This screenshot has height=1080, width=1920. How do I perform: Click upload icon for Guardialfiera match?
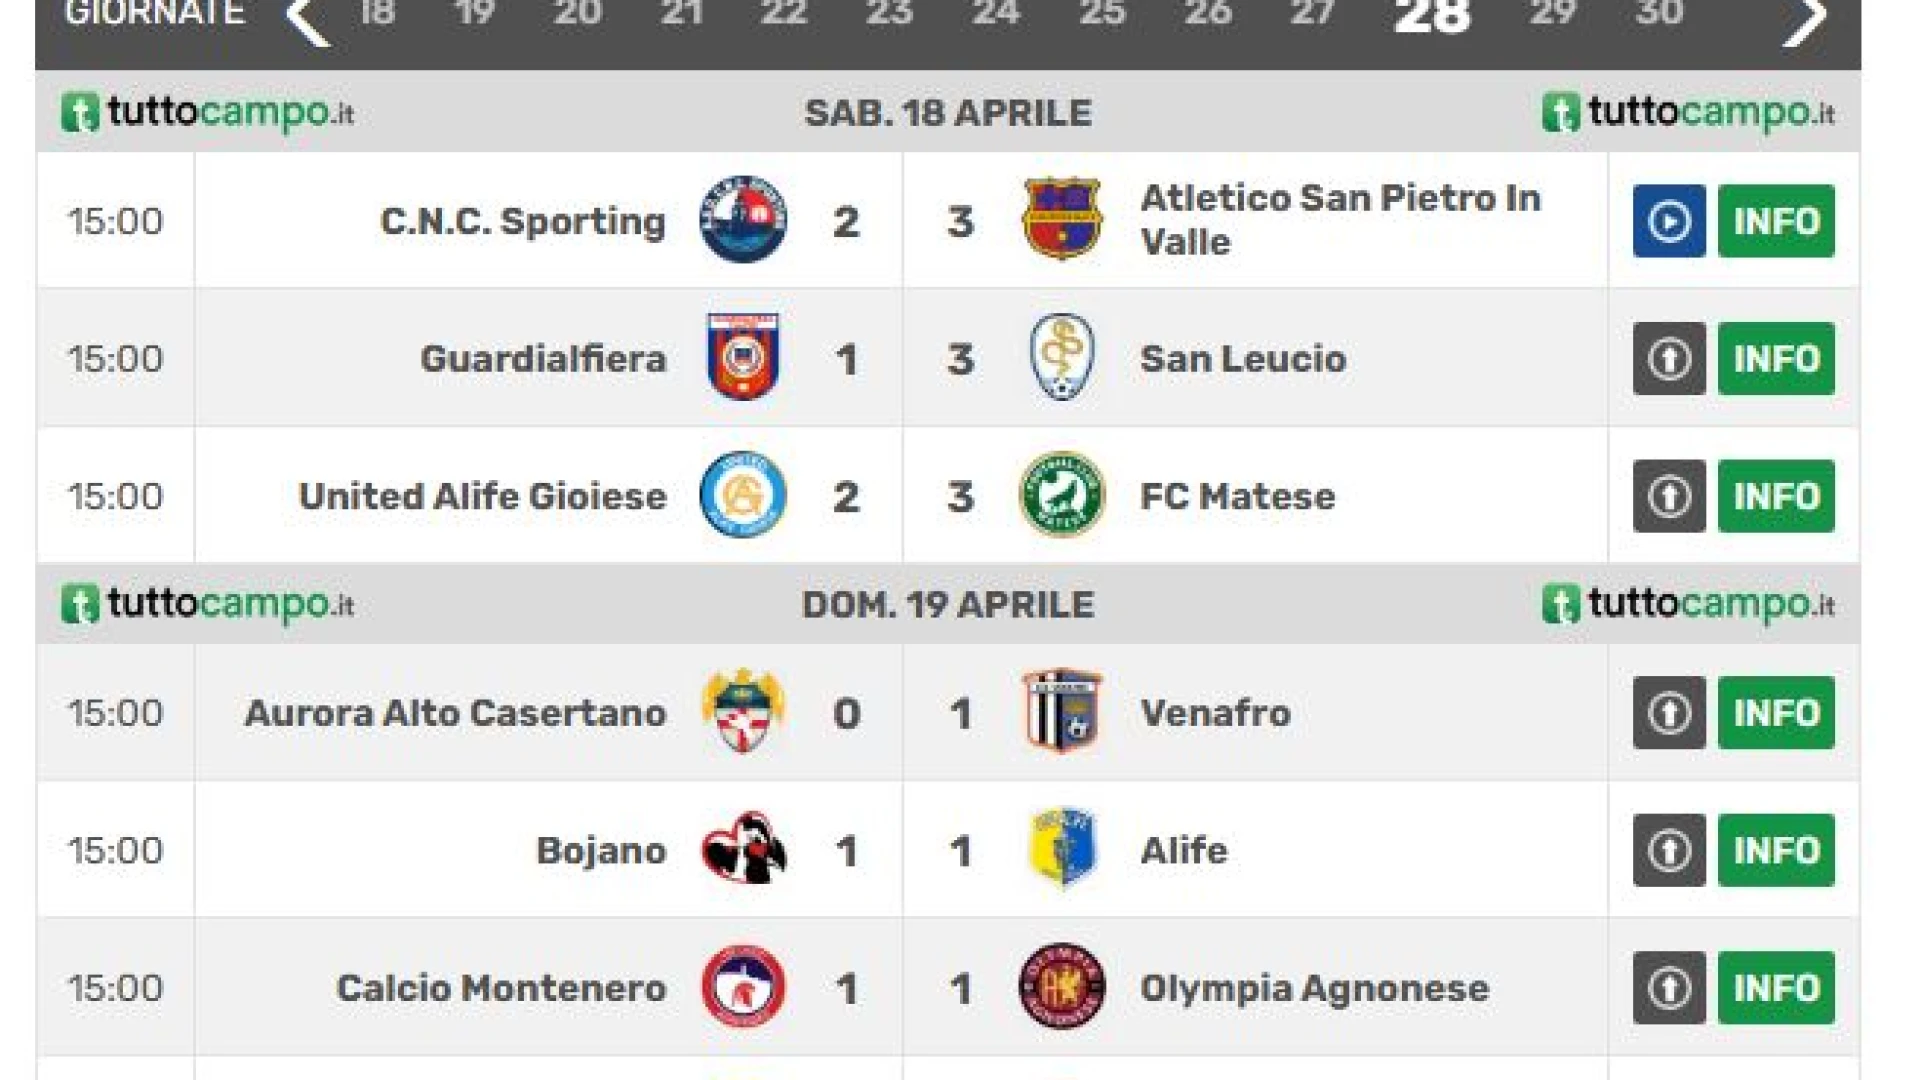click(x=1668, y=358)
